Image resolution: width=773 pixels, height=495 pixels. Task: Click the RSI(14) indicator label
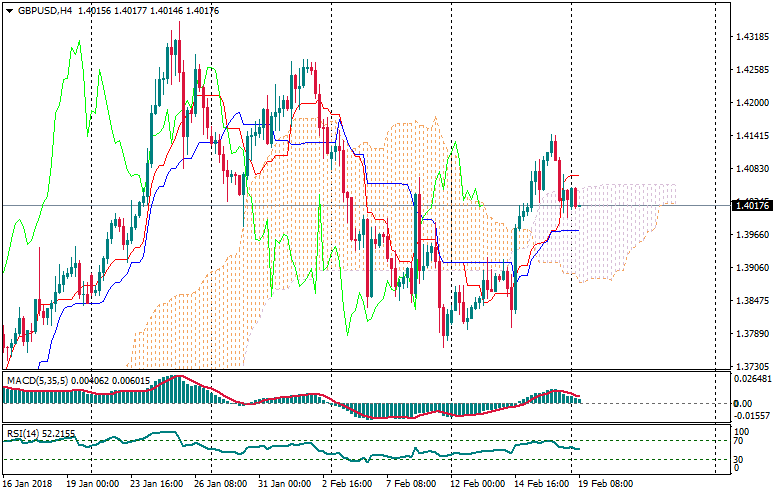[22, 433]
